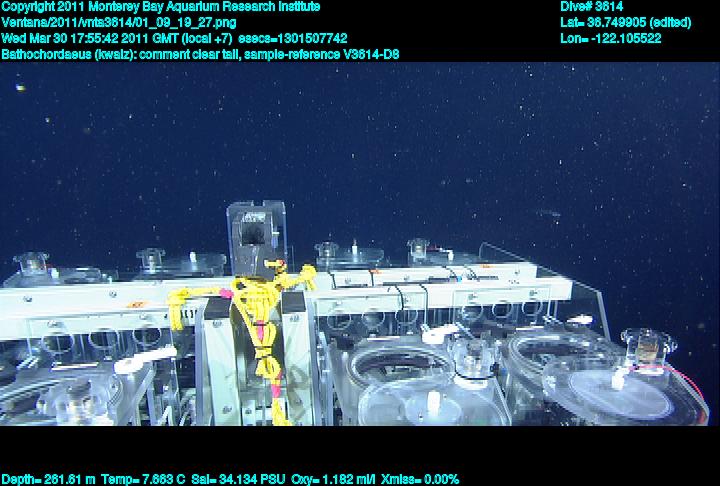Click the elongated animal in open water
Screen dimensions: 720x486
[x=548, y=212]
